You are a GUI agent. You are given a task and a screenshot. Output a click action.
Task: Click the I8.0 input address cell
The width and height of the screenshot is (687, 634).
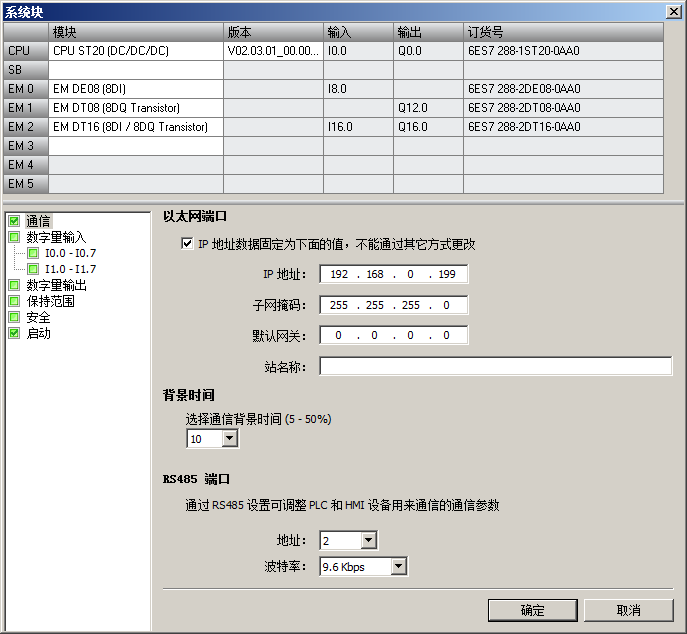[358, 89]
